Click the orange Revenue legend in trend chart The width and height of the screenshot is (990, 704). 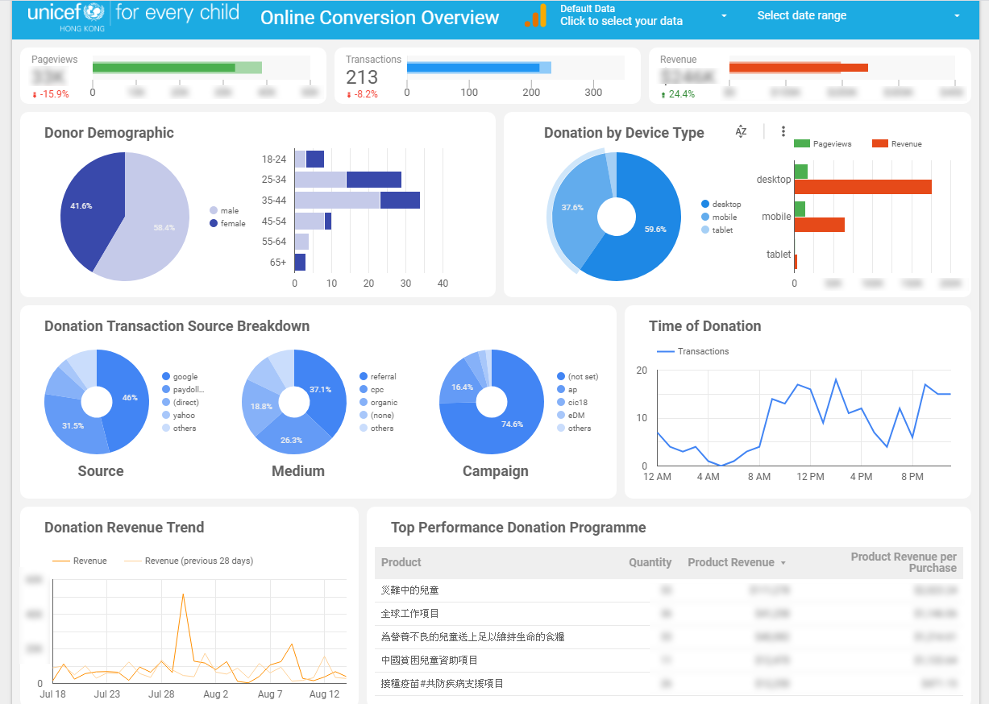[x=80, y=561]
